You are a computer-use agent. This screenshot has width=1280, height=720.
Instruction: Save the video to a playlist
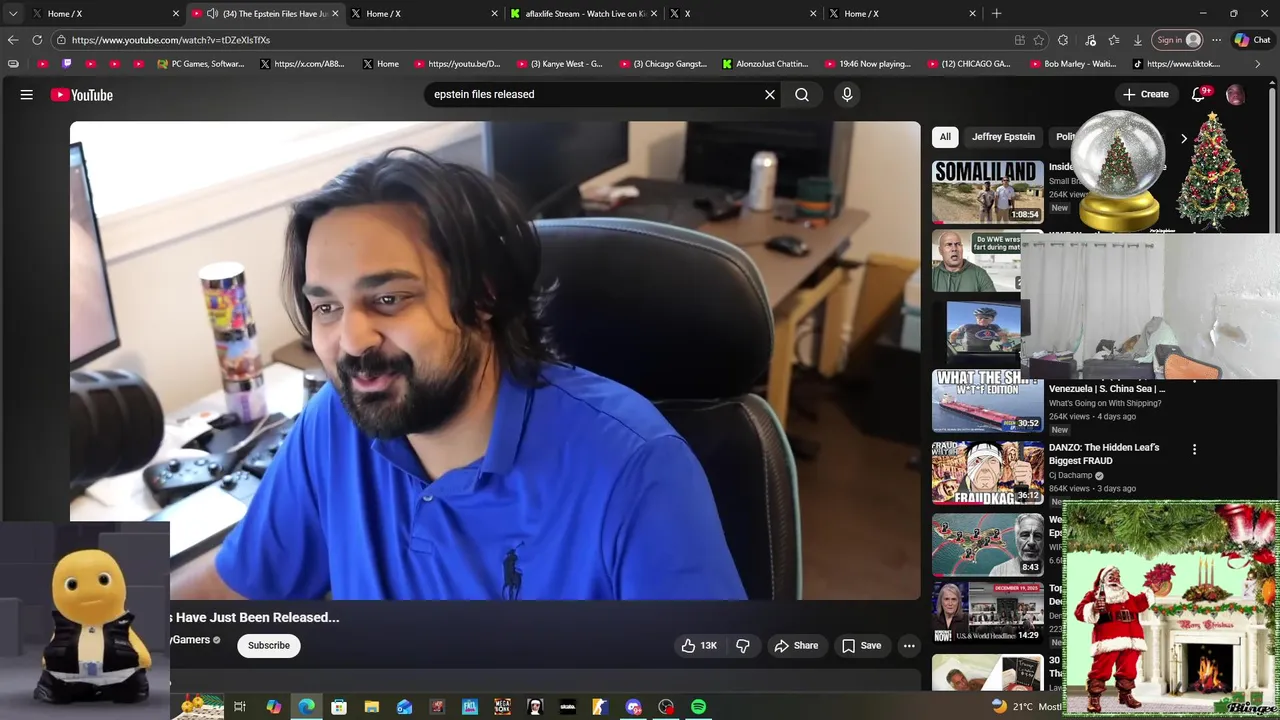pos(861,646)
